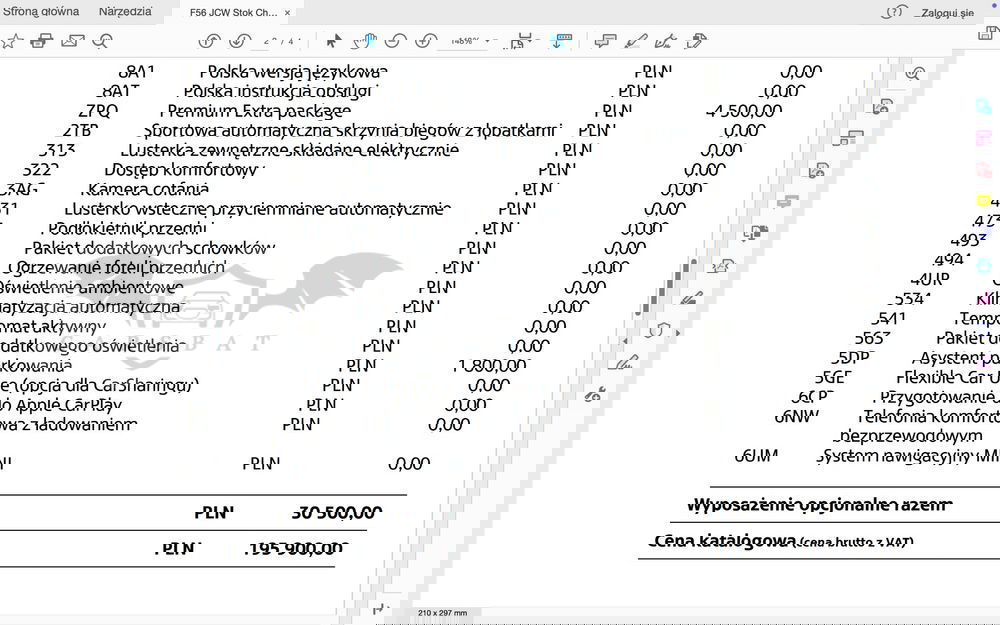This screenshot has height=625, width=1000.
Task: Open the Narzędzia tab
Action: click(x=125, y=12)
